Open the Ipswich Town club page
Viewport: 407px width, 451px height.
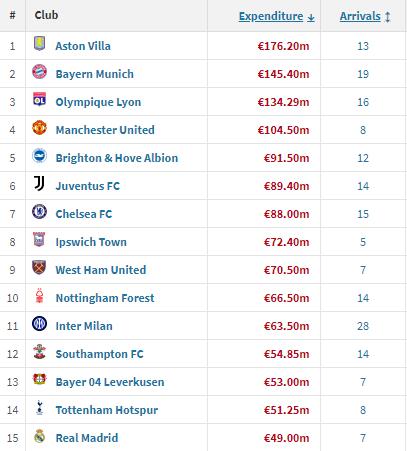click(91, 242)
